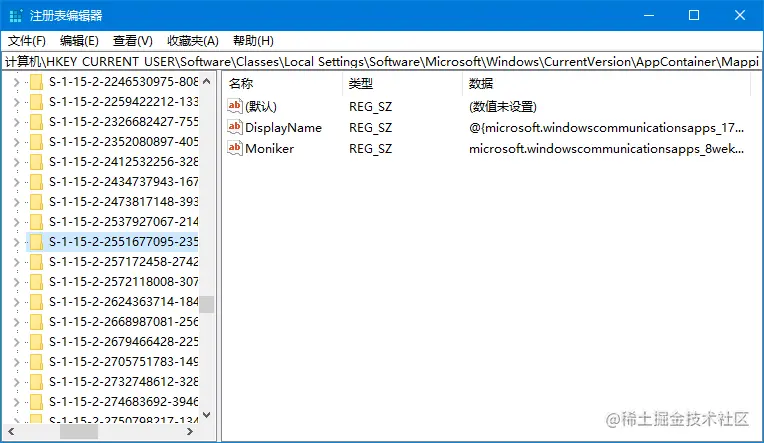Click the @{microsoft.windowscommunicationsapps_17... data cell
Viewport: 764px width, 443px height.
[606, 128]
